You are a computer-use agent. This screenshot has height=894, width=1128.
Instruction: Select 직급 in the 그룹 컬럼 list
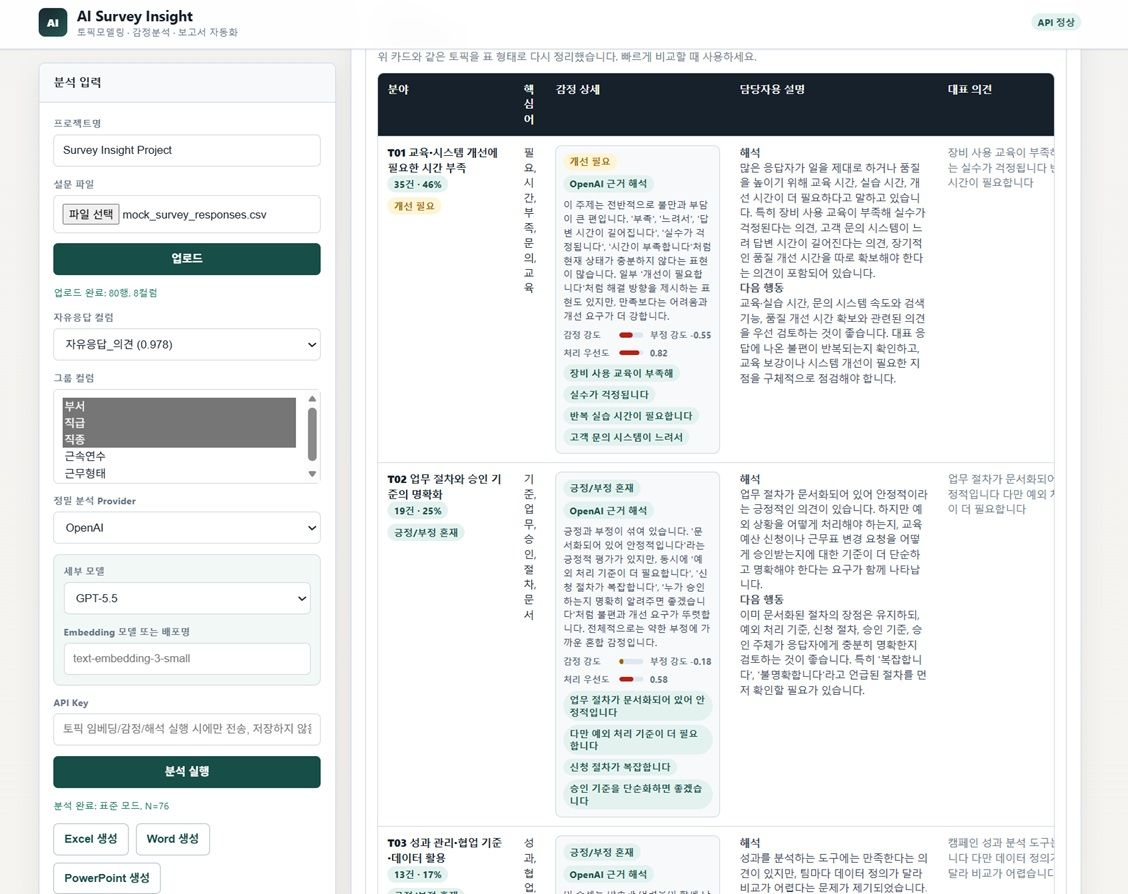click(x=179, y=422)
